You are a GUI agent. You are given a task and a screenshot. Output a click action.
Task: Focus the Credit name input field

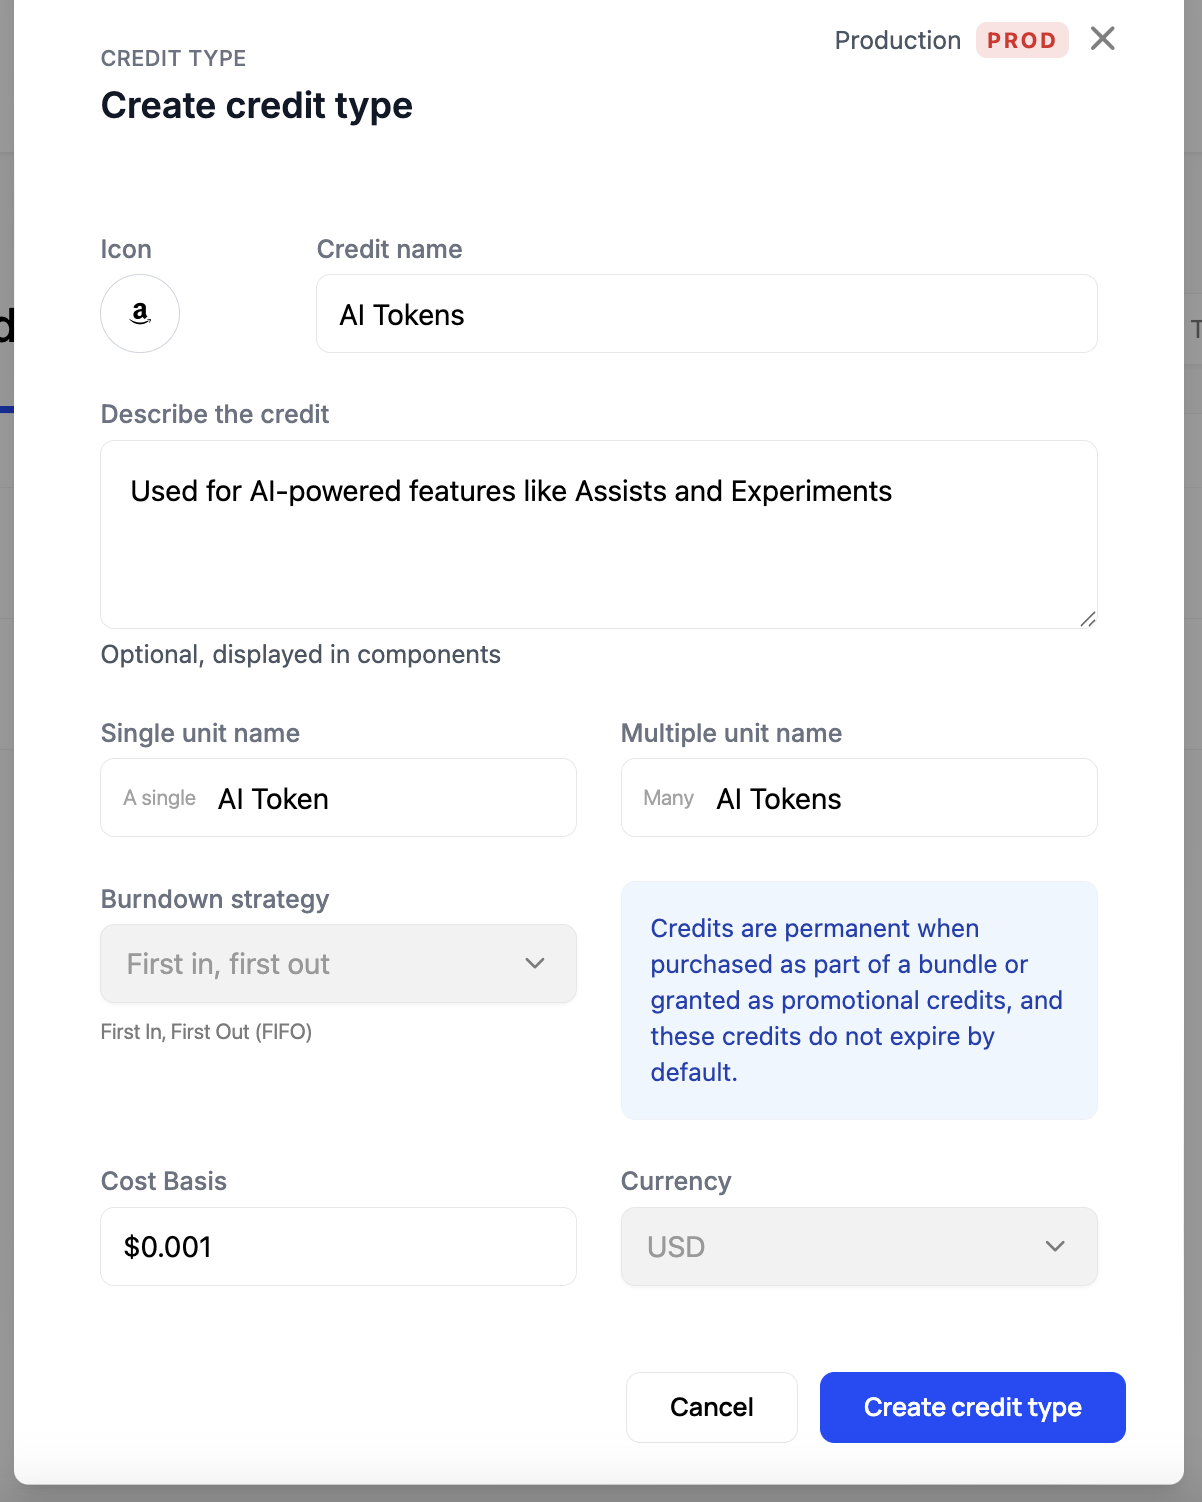click(x=706, y=315)
